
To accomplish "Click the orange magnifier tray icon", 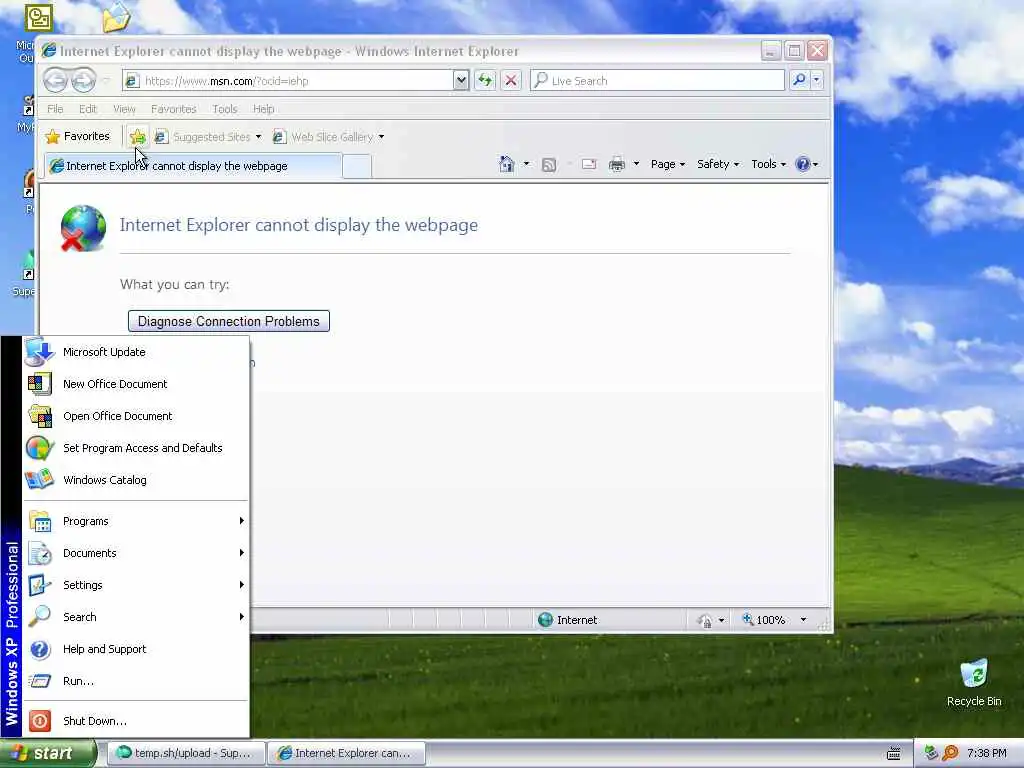I will 950,753.
